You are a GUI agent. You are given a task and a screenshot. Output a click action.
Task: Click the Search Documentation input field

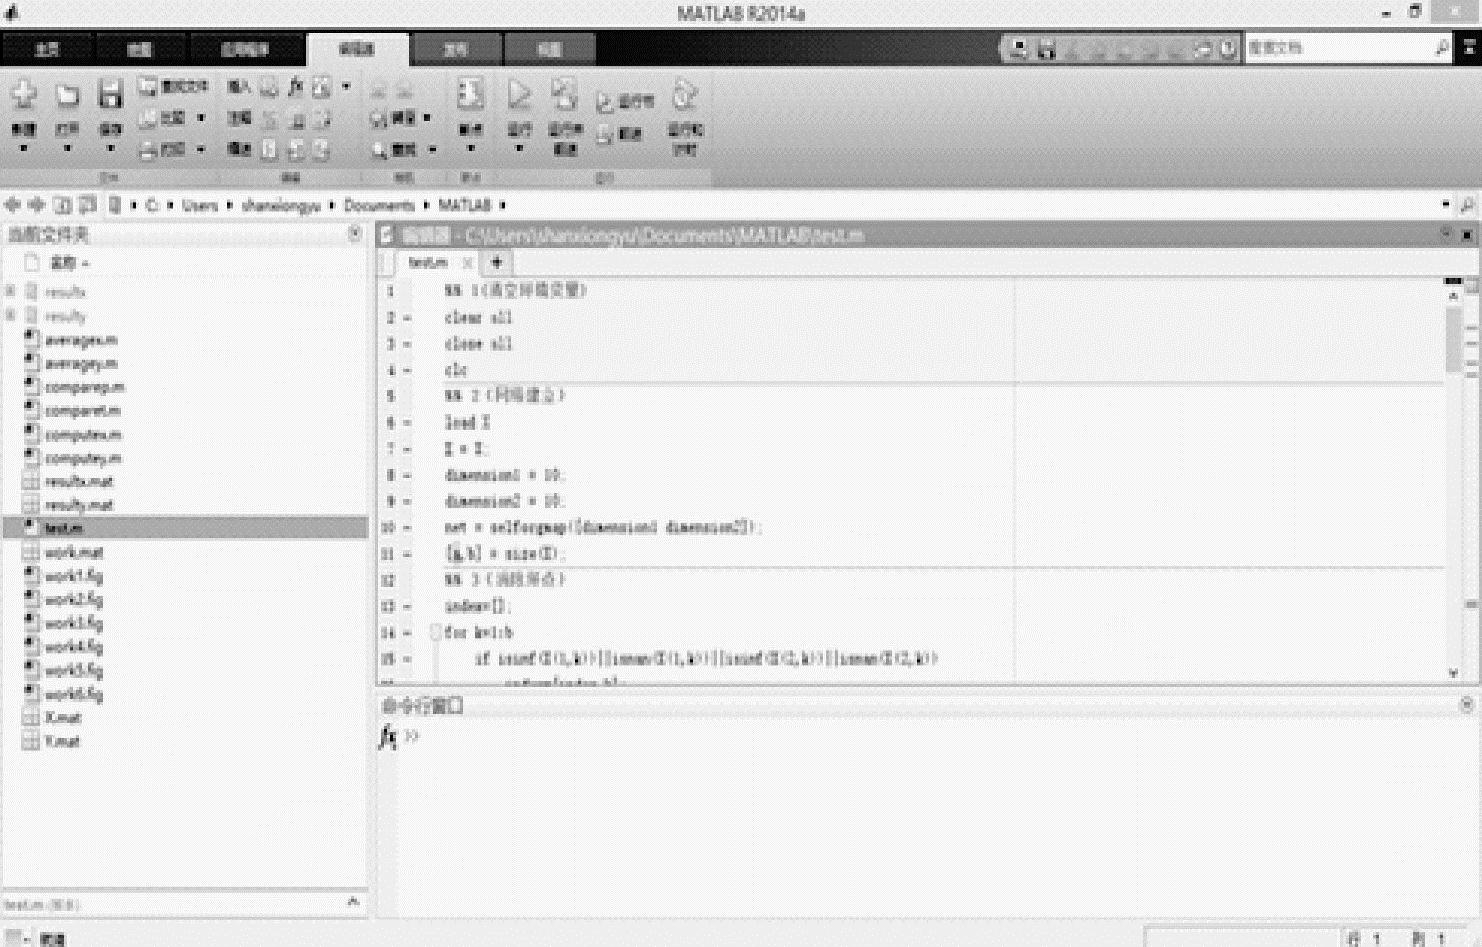pos(1338,47)
